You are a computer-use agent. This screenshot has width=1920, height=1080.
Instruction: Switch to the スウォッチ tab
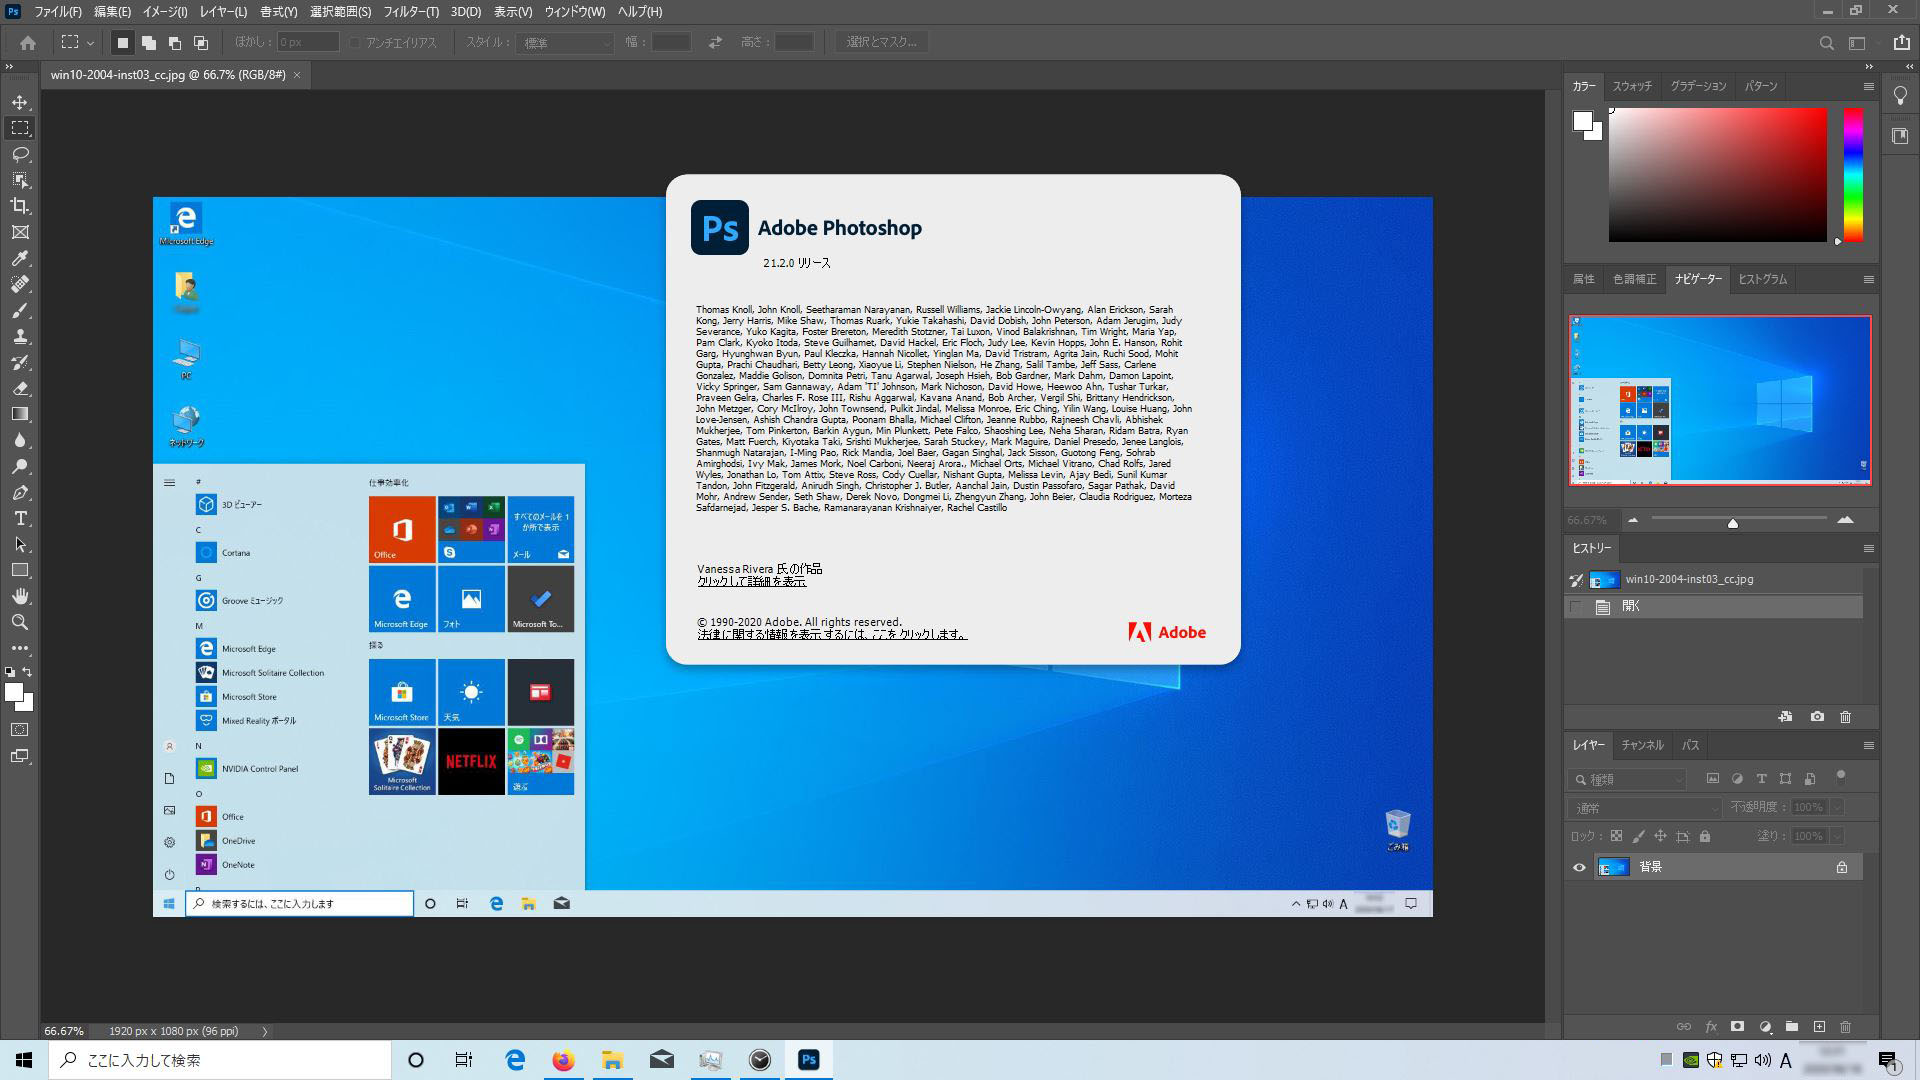click(1632, 87)
